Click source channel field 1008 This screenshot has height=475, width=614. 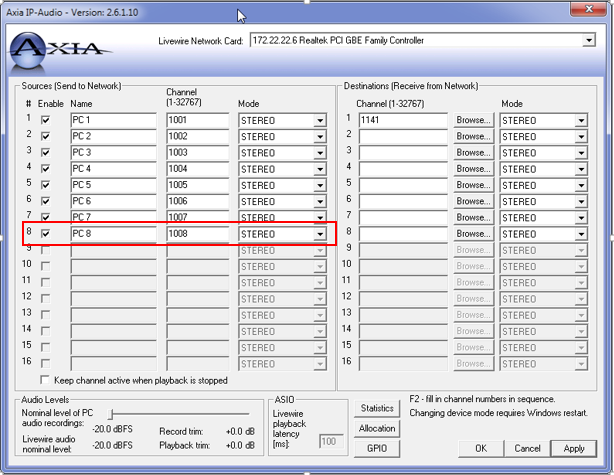point(198,234)
